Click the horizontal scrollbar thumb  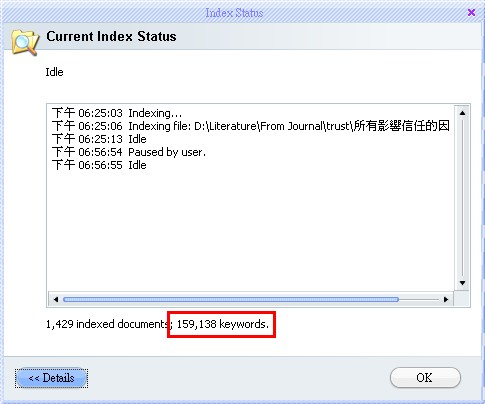[x=231, y=299]
